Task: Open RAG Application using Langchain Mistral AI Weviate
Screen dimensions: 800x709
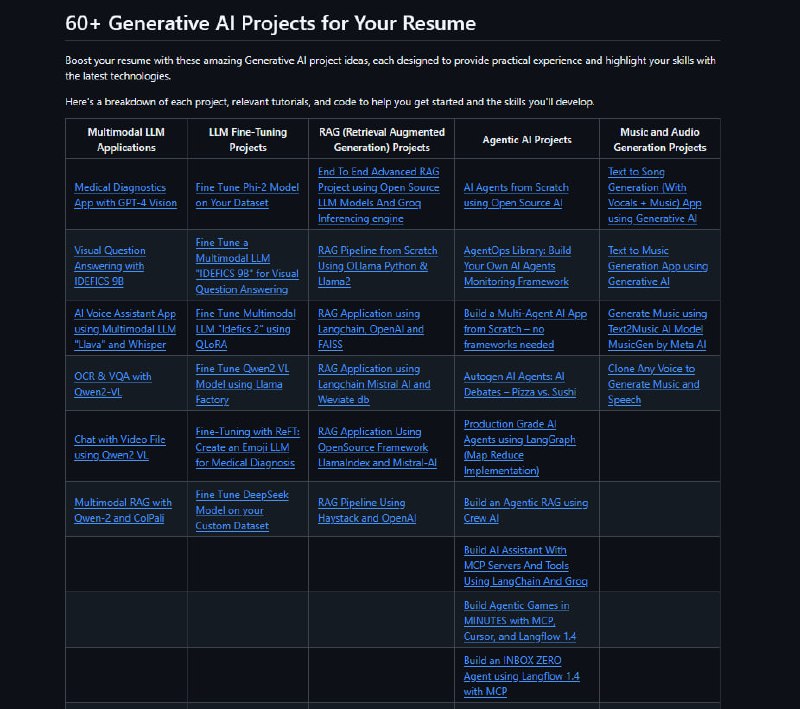Action: pyautogui.click(x=374, y=384)
